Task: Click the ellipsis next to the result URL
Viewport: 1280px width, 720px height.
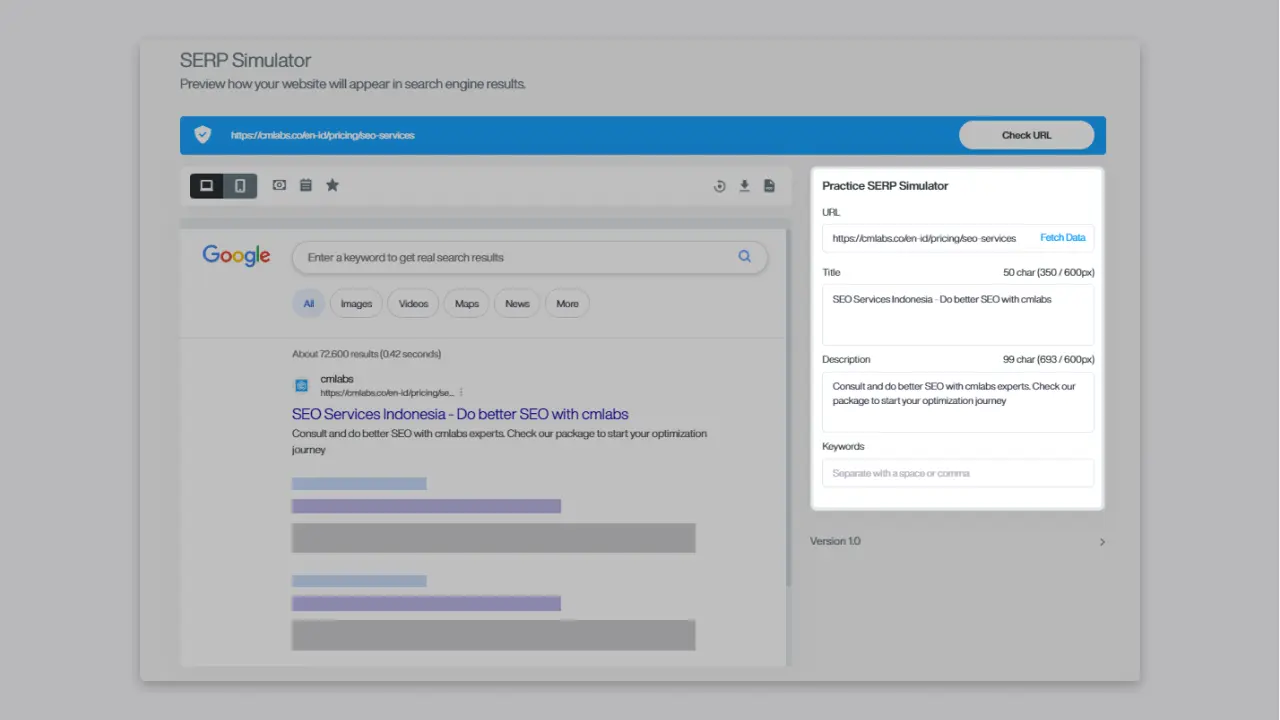Action: click(x=461, y=392)
